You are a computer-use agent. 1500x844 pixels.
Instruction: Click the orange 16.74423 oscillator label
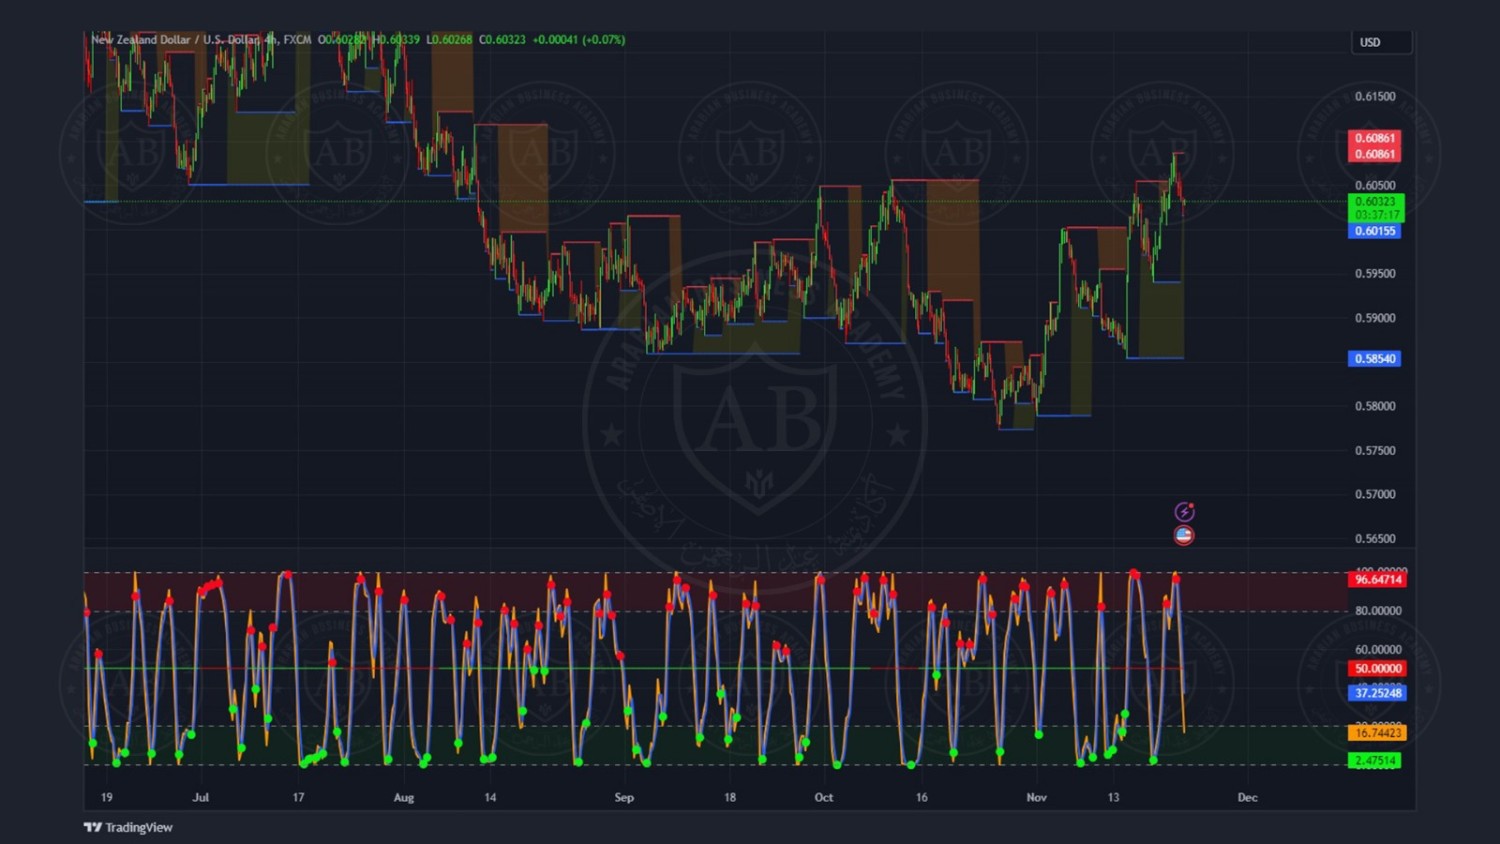[1377, 733]
